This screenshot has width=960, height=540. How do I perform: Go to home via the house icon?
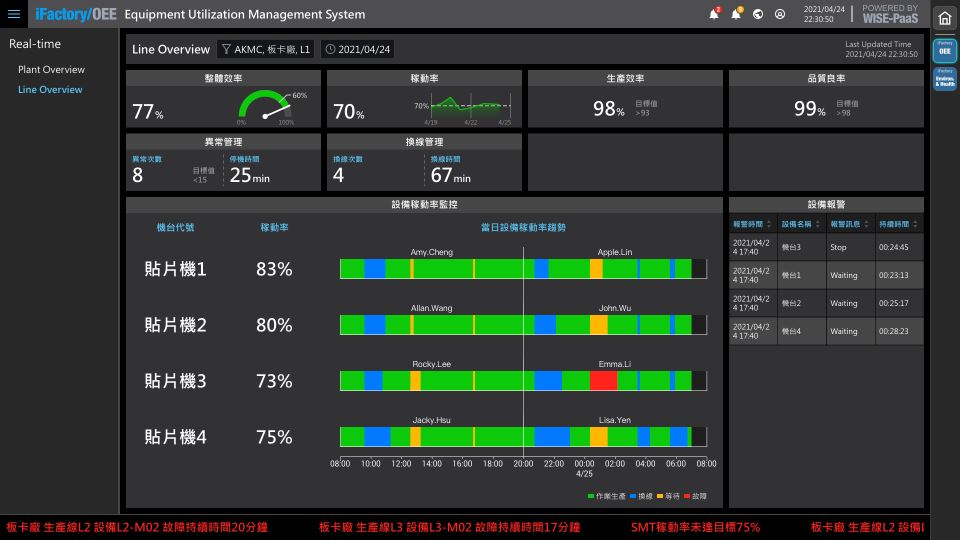[x=944, y=18]
